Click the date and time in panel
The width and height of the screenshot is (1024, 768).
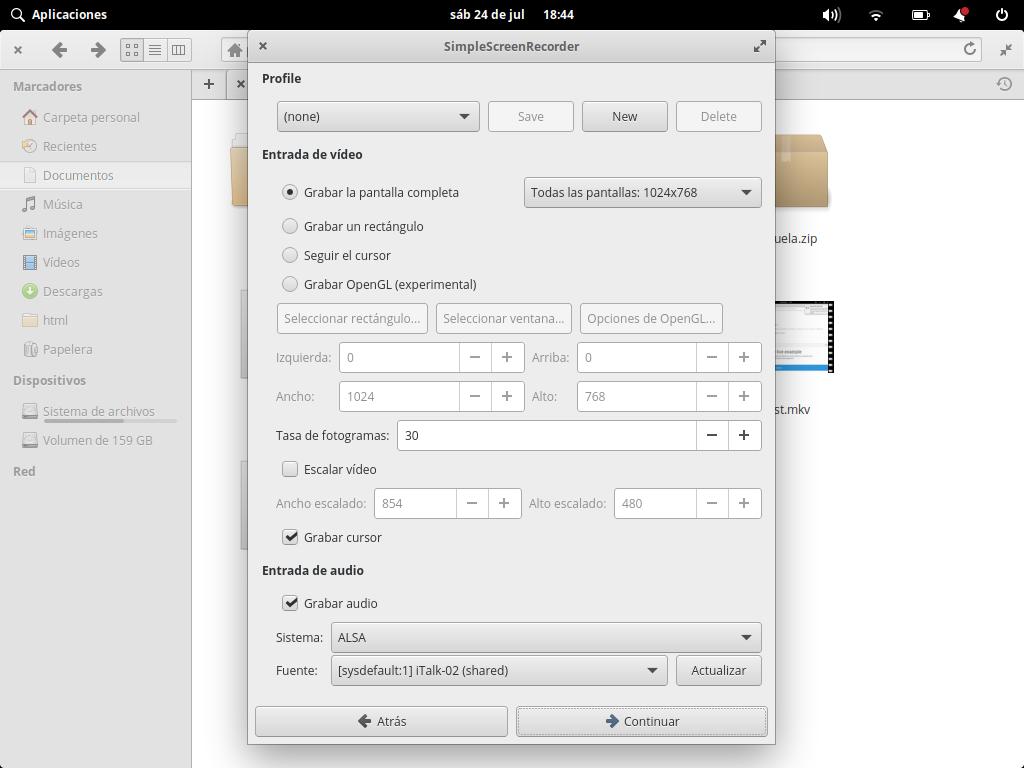tap(511, 14)
